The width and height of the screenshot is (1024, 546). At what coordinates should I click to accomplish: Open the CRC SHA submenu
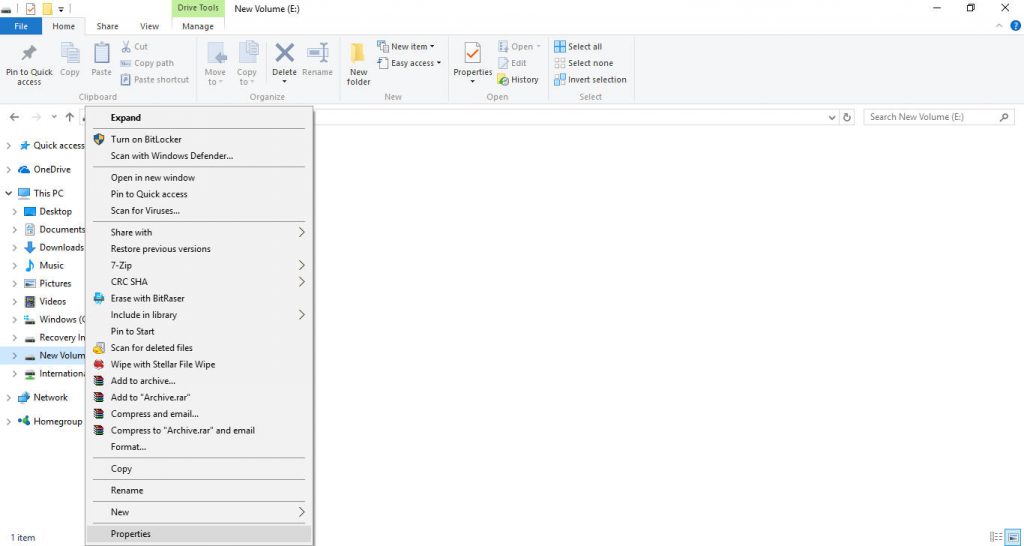[x=199, y=281]
